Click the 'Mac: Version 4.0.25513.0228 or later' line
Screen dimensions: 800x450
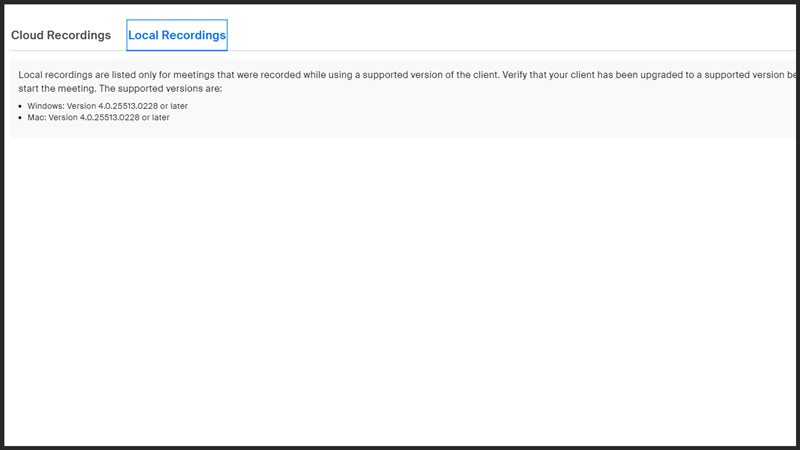coord(98,117)
